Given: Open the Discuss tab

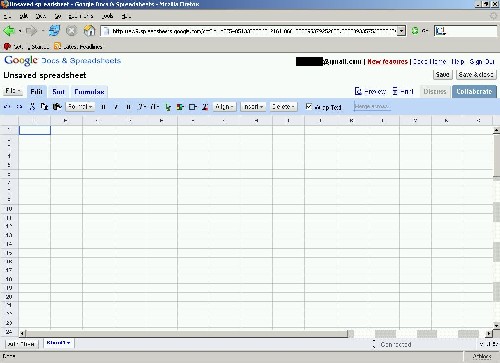Looking at the screenshot, I should (435, 91).
